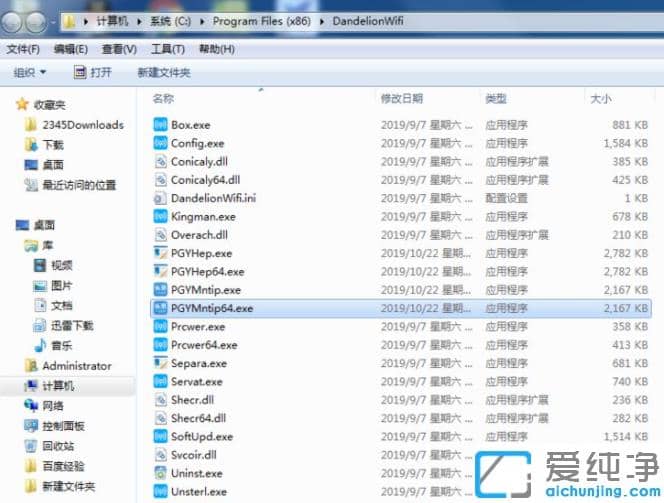Click the back navigation arrow button

tap(15, 21)
